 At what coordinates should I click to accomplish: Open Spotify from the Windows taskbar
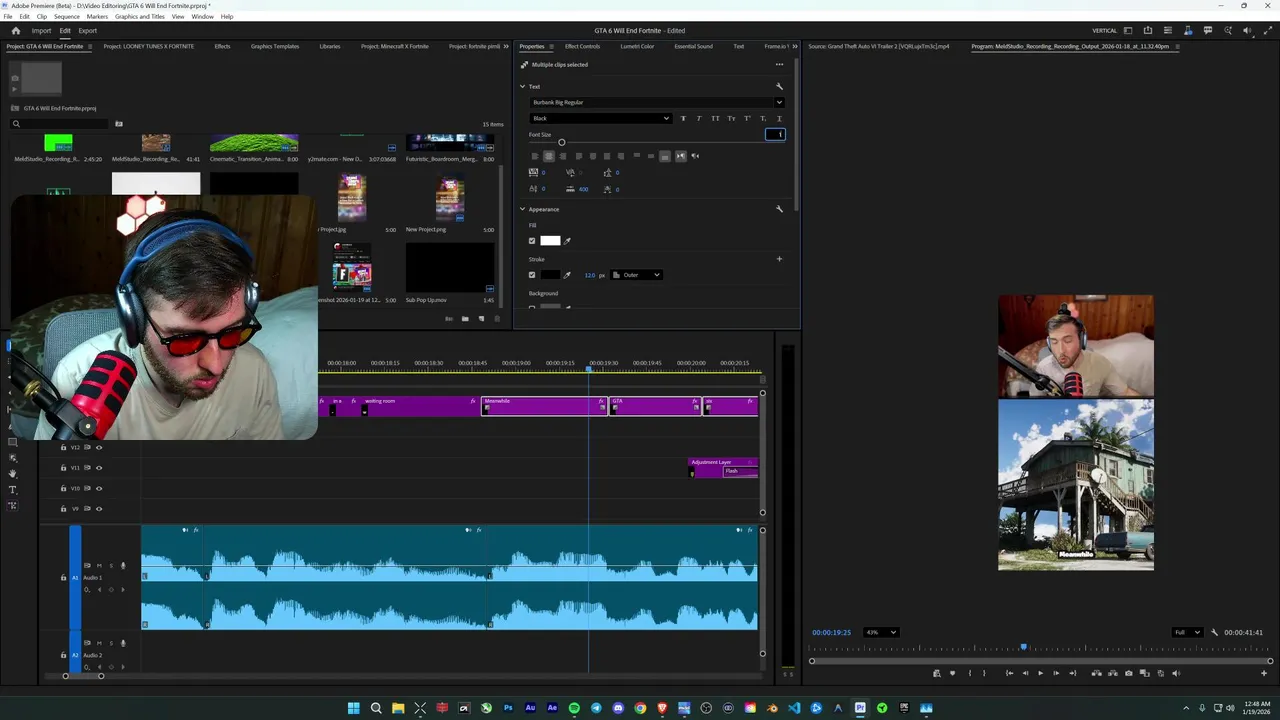[574, 708]
